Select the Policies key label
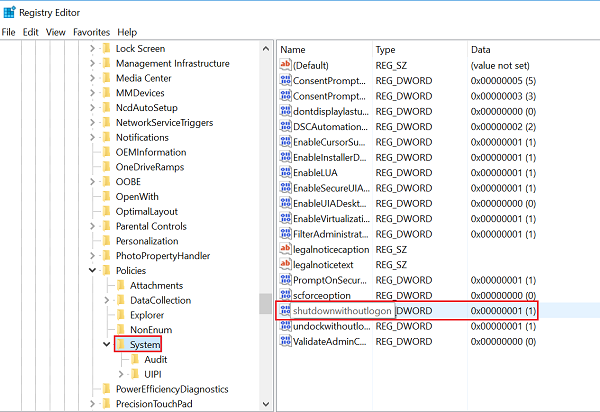Image resolution: width=600 pixels, height=412 pixels. point(131,270)
